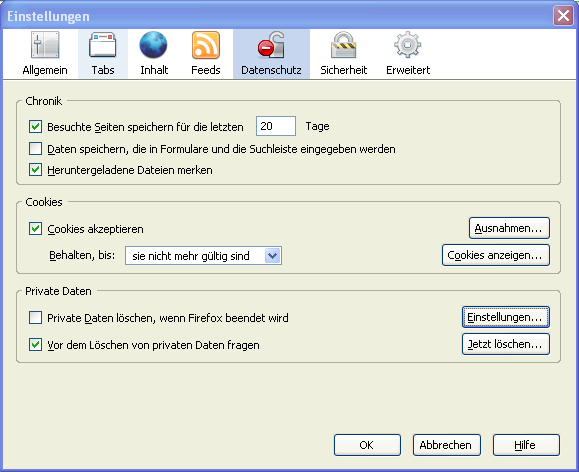Click the Cookies anzeigen button
The width and height of the screenshot is (579, 472).
point(496,255)
